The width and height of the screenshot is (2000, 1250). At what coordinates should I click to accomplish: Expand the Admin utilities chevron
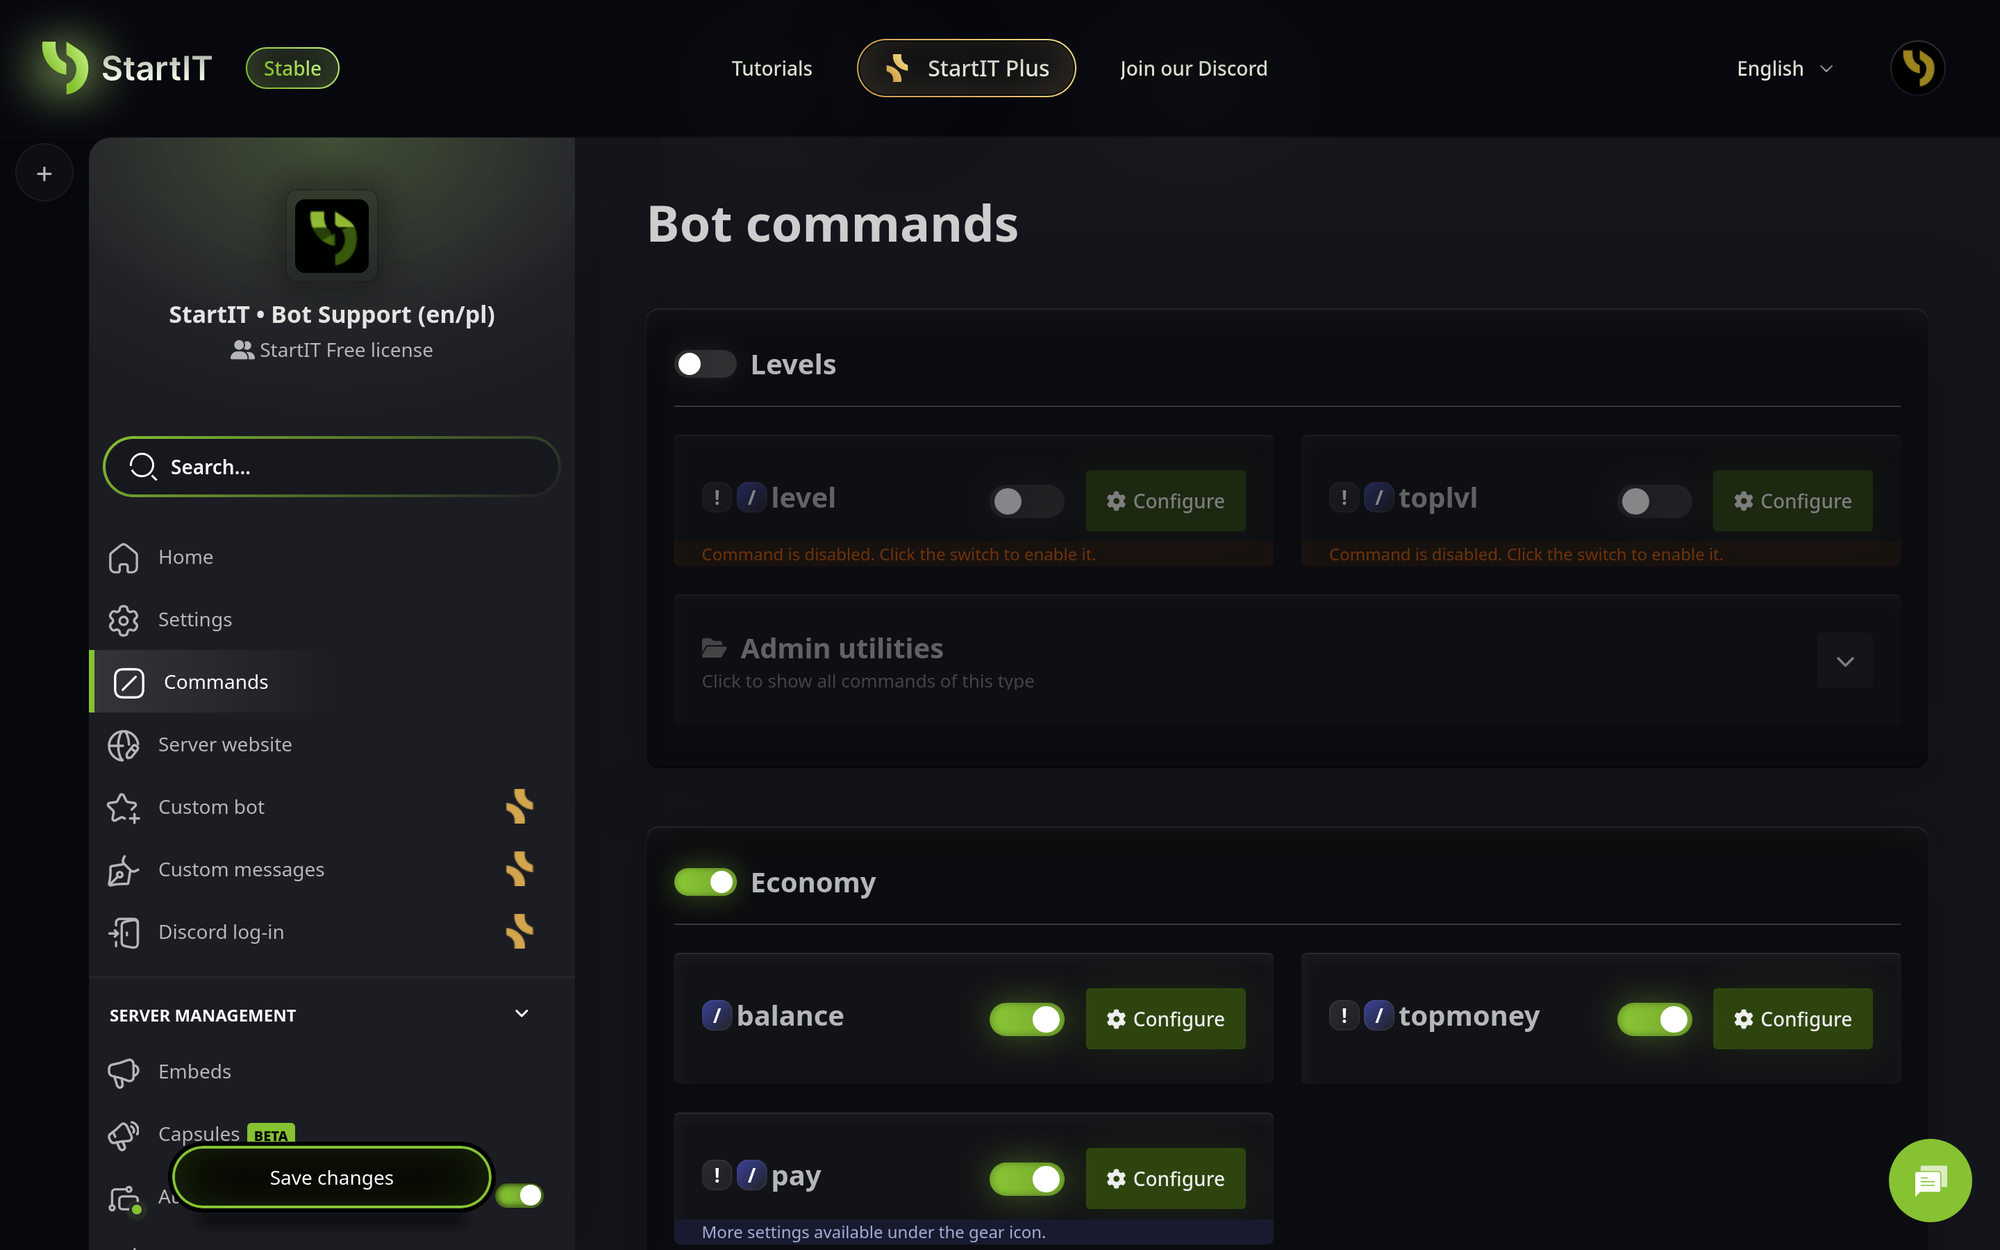(x=1845, y=661)
